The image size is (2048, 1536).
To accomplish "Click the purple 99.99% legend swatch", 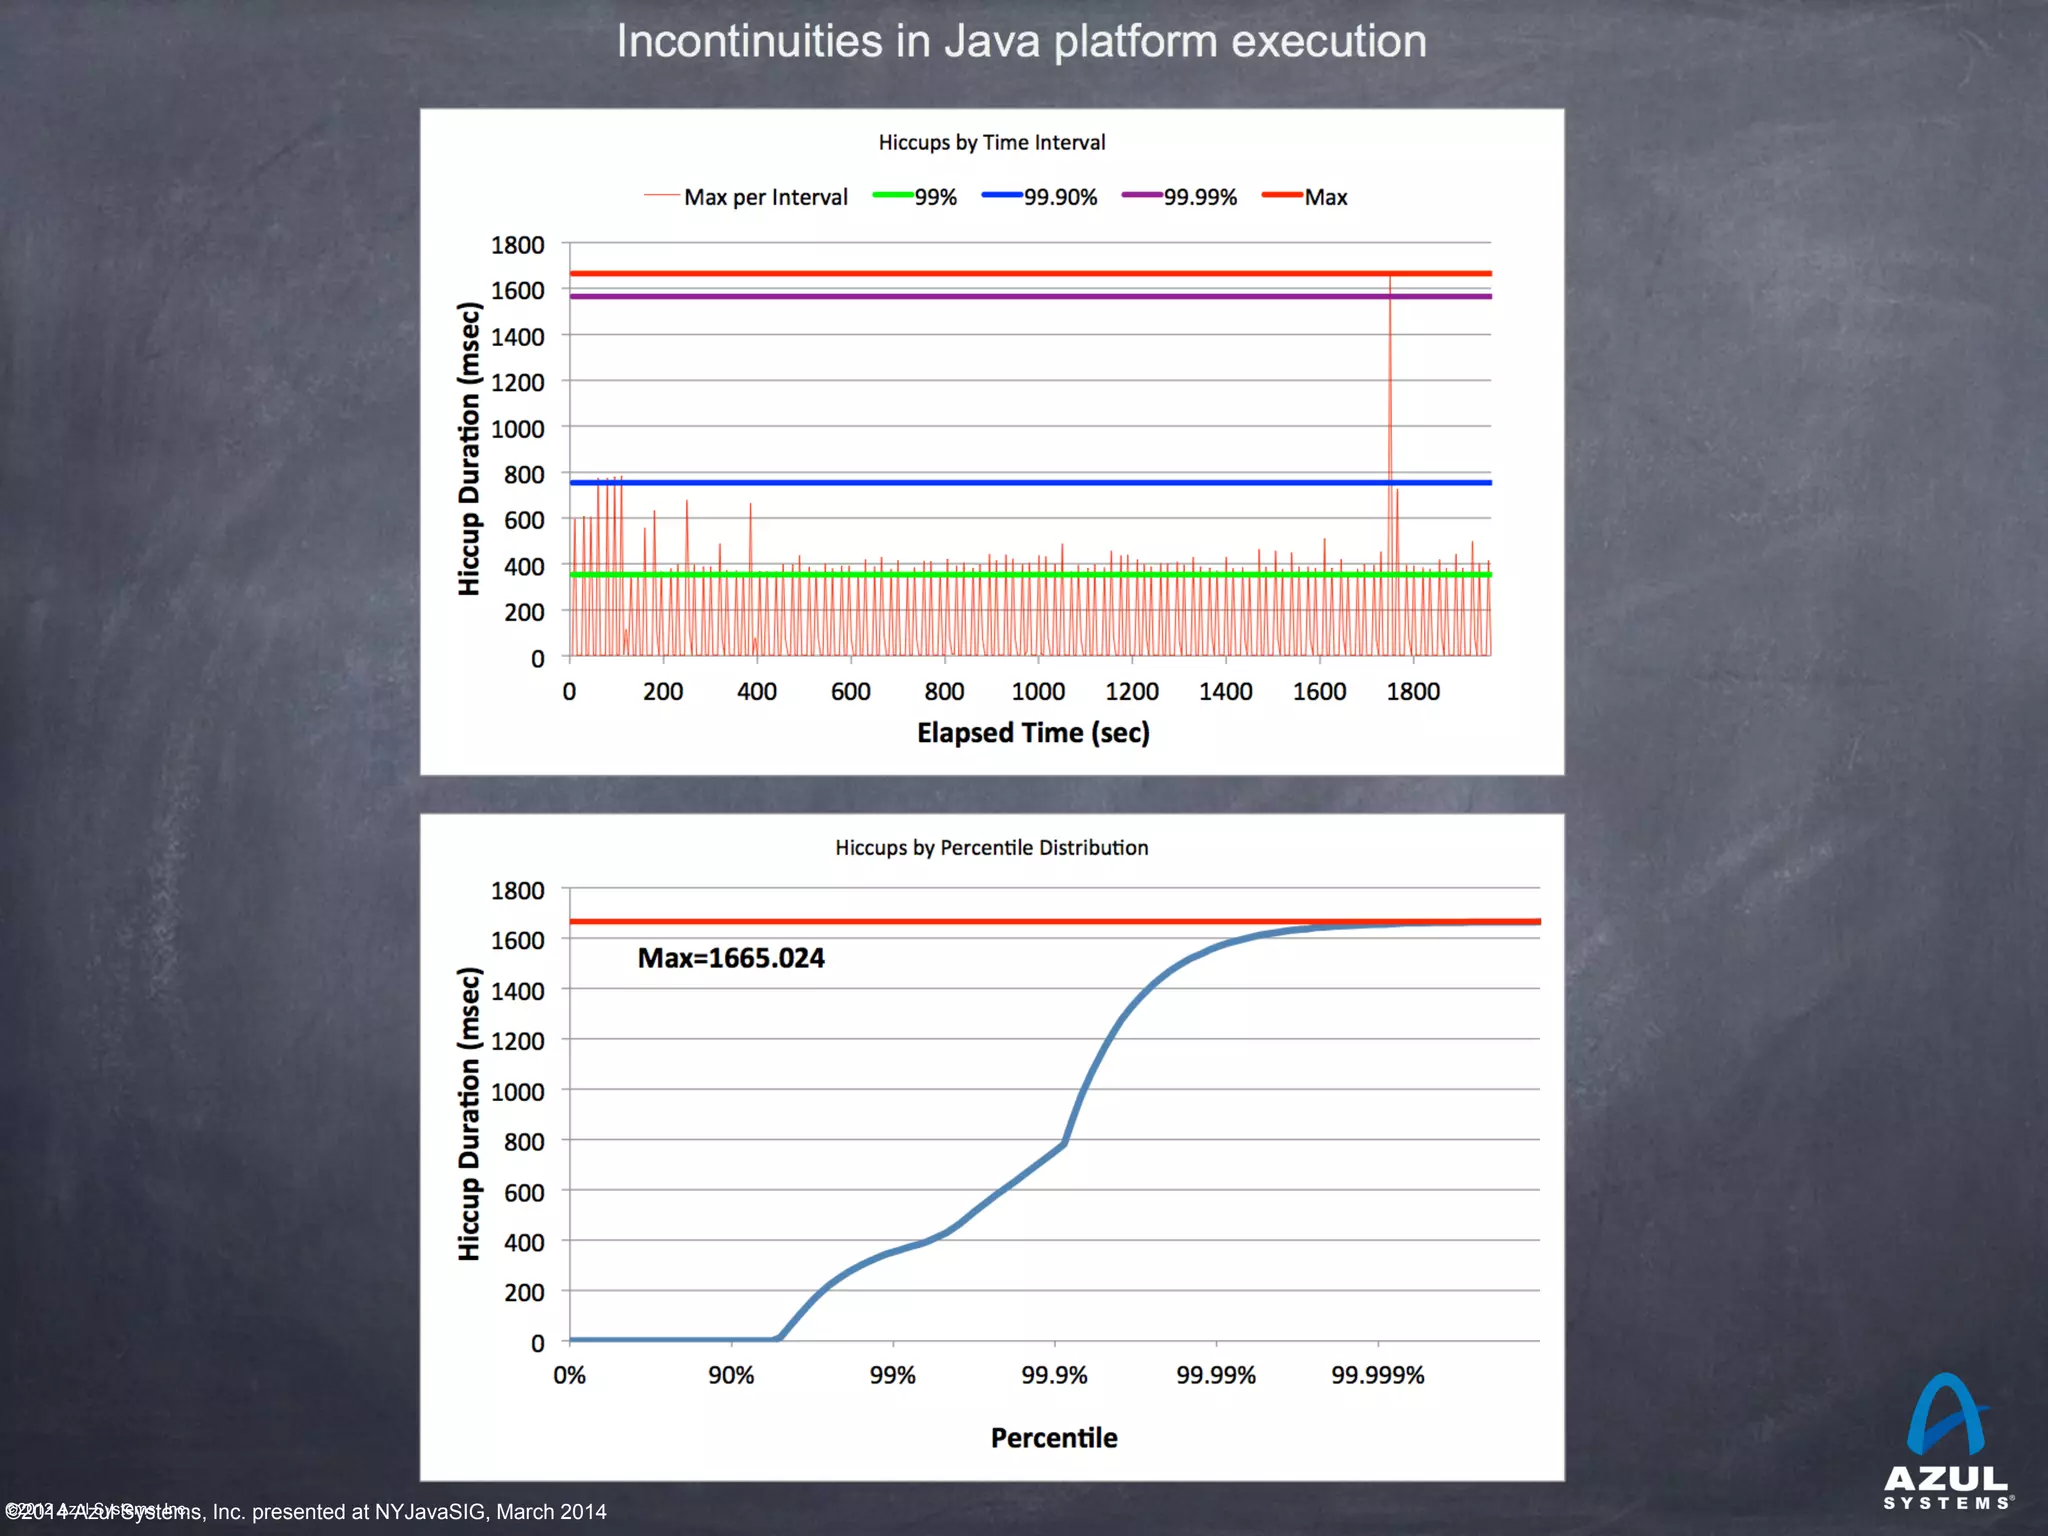I will pos(1141,195).
